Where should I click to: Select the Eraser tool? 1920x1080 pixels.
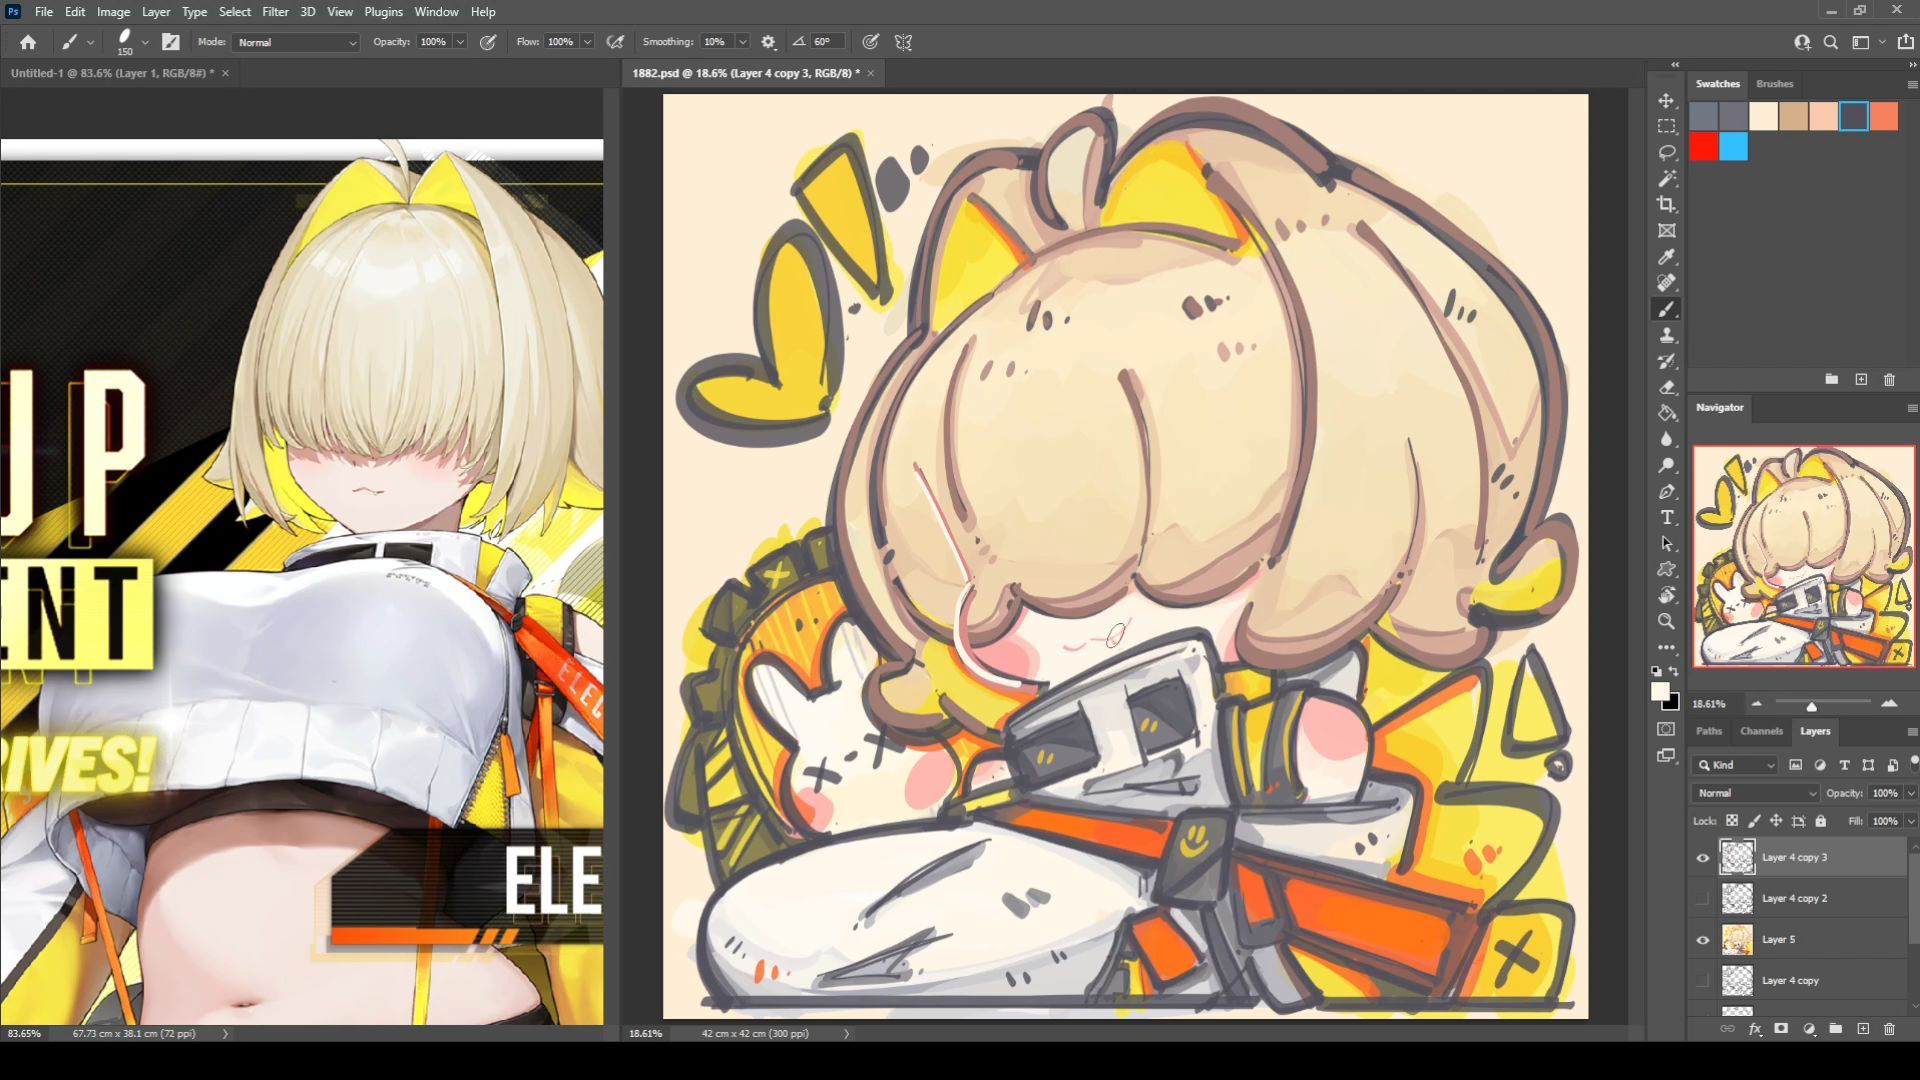click(1666, 387)
